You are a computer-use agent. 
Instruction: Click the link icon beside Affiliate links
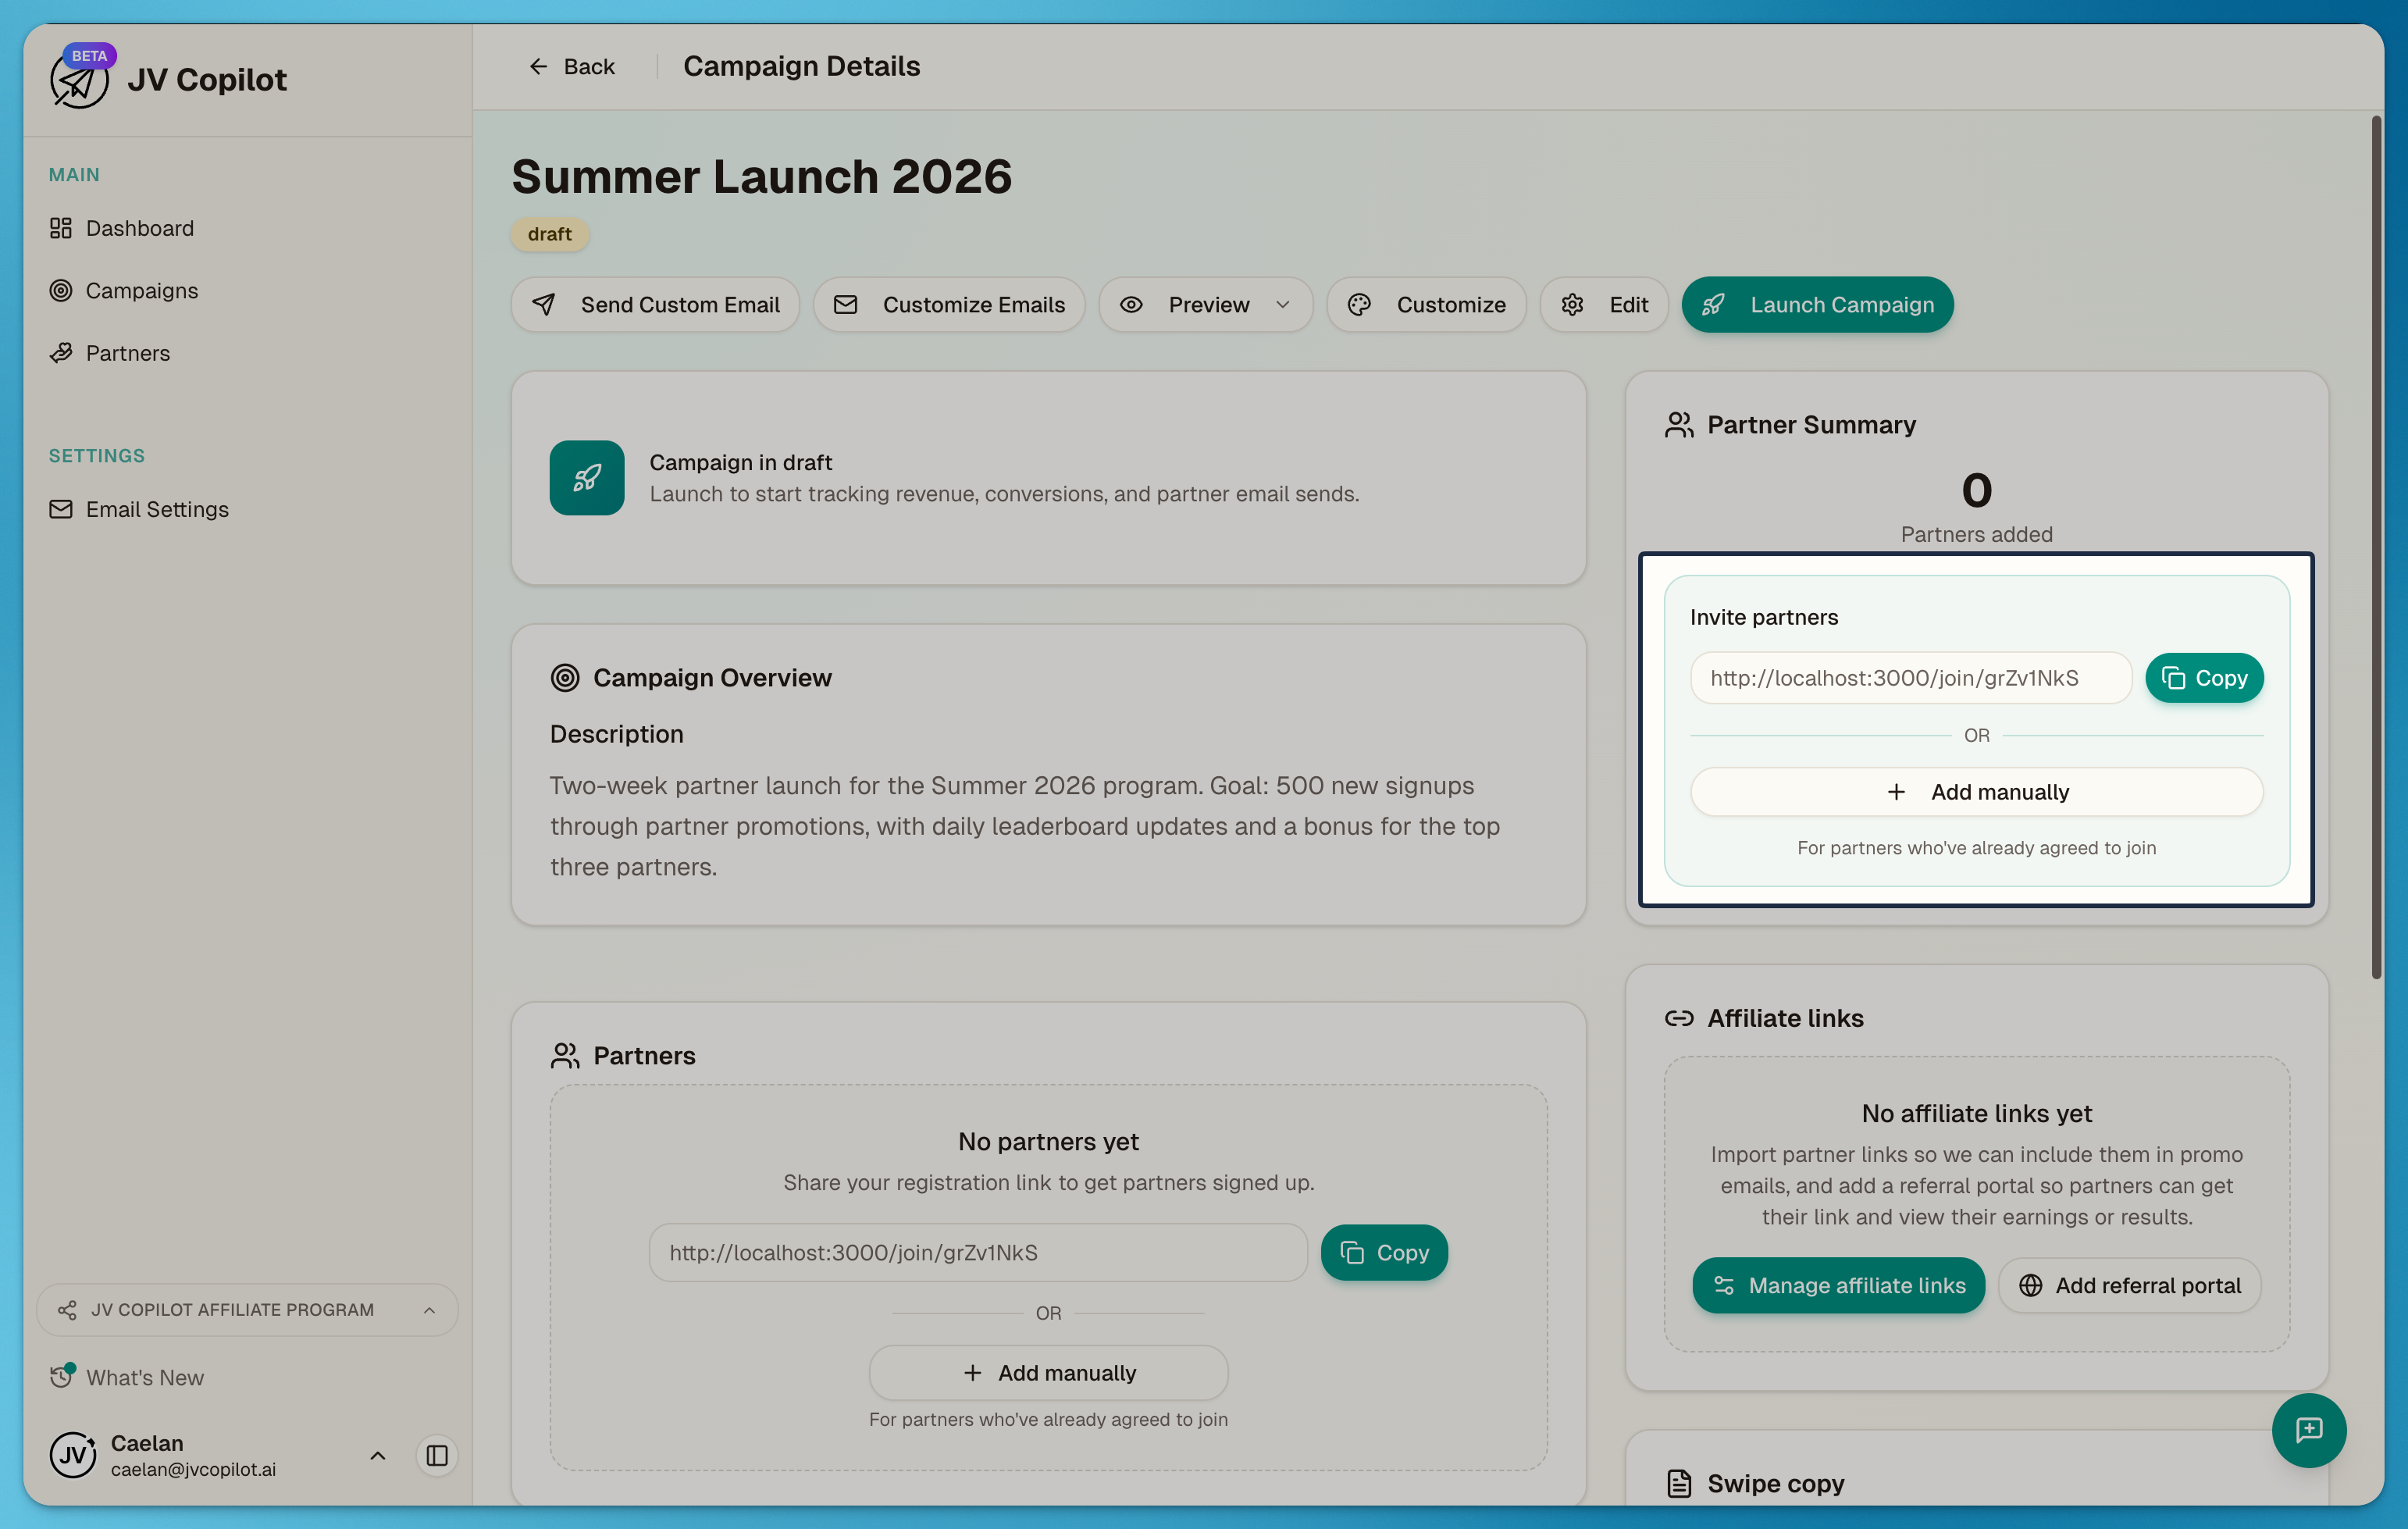pyautogui.click(x=1679, y=1018)
